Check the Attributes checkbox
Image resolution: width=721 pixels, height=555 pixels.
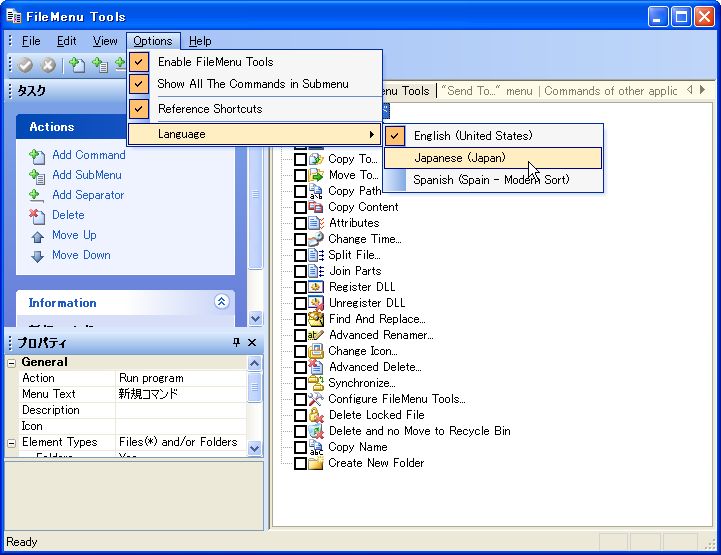(300, 223)
